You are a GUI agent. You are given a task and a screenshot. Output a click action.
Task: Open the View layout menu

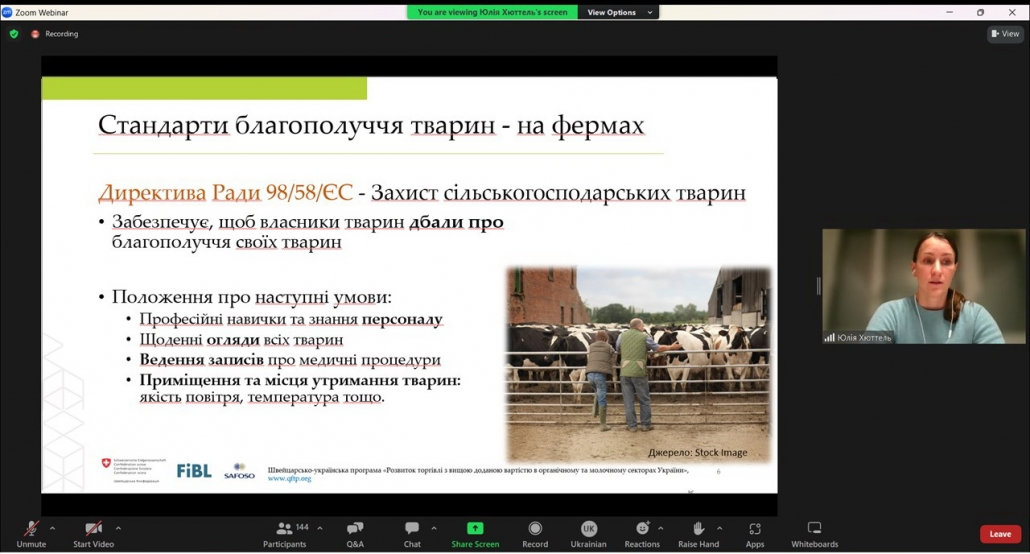pos(1005,34)
